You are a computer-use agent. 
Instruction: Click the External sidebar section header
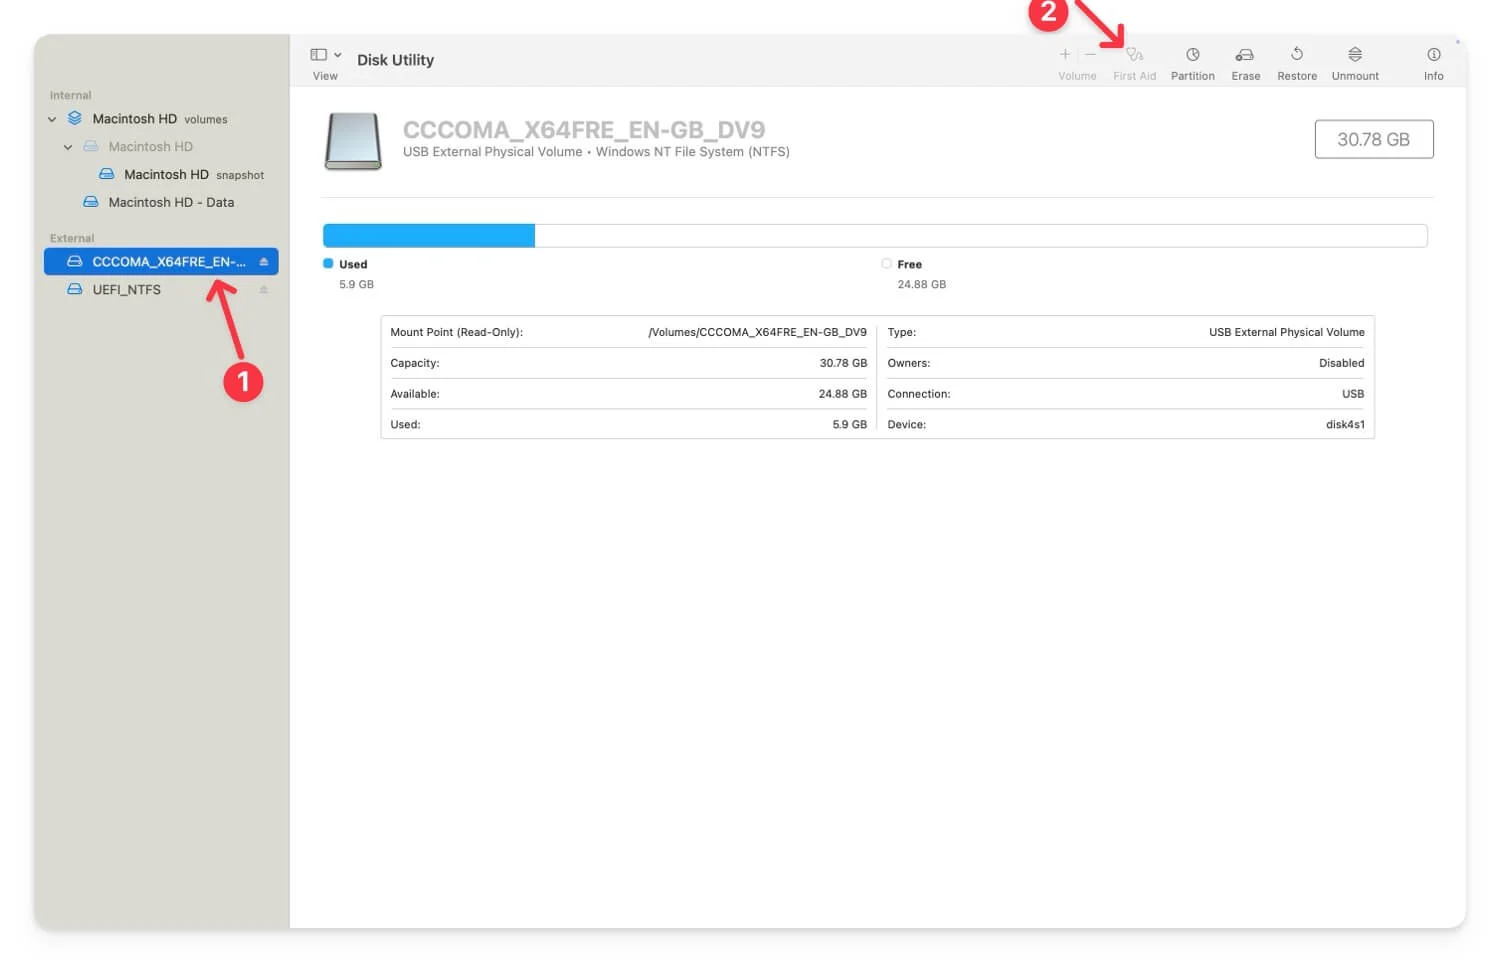coord(72,239)
